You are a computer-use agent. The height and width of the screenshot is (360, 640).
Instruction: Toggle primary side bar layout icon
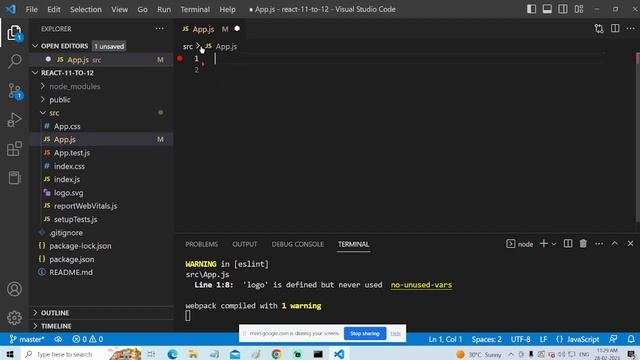click(531, 9)
